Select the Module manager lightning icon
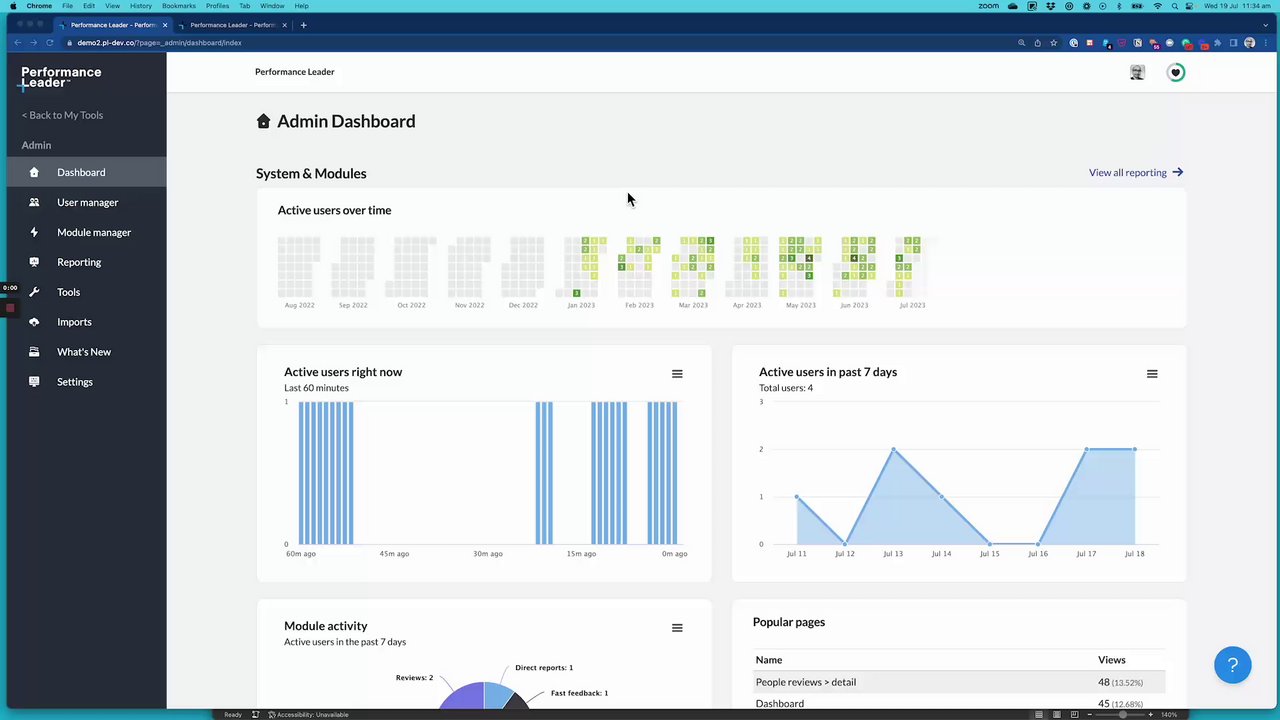The width and height of the screenshot is (1280, 720). (34, 232)
